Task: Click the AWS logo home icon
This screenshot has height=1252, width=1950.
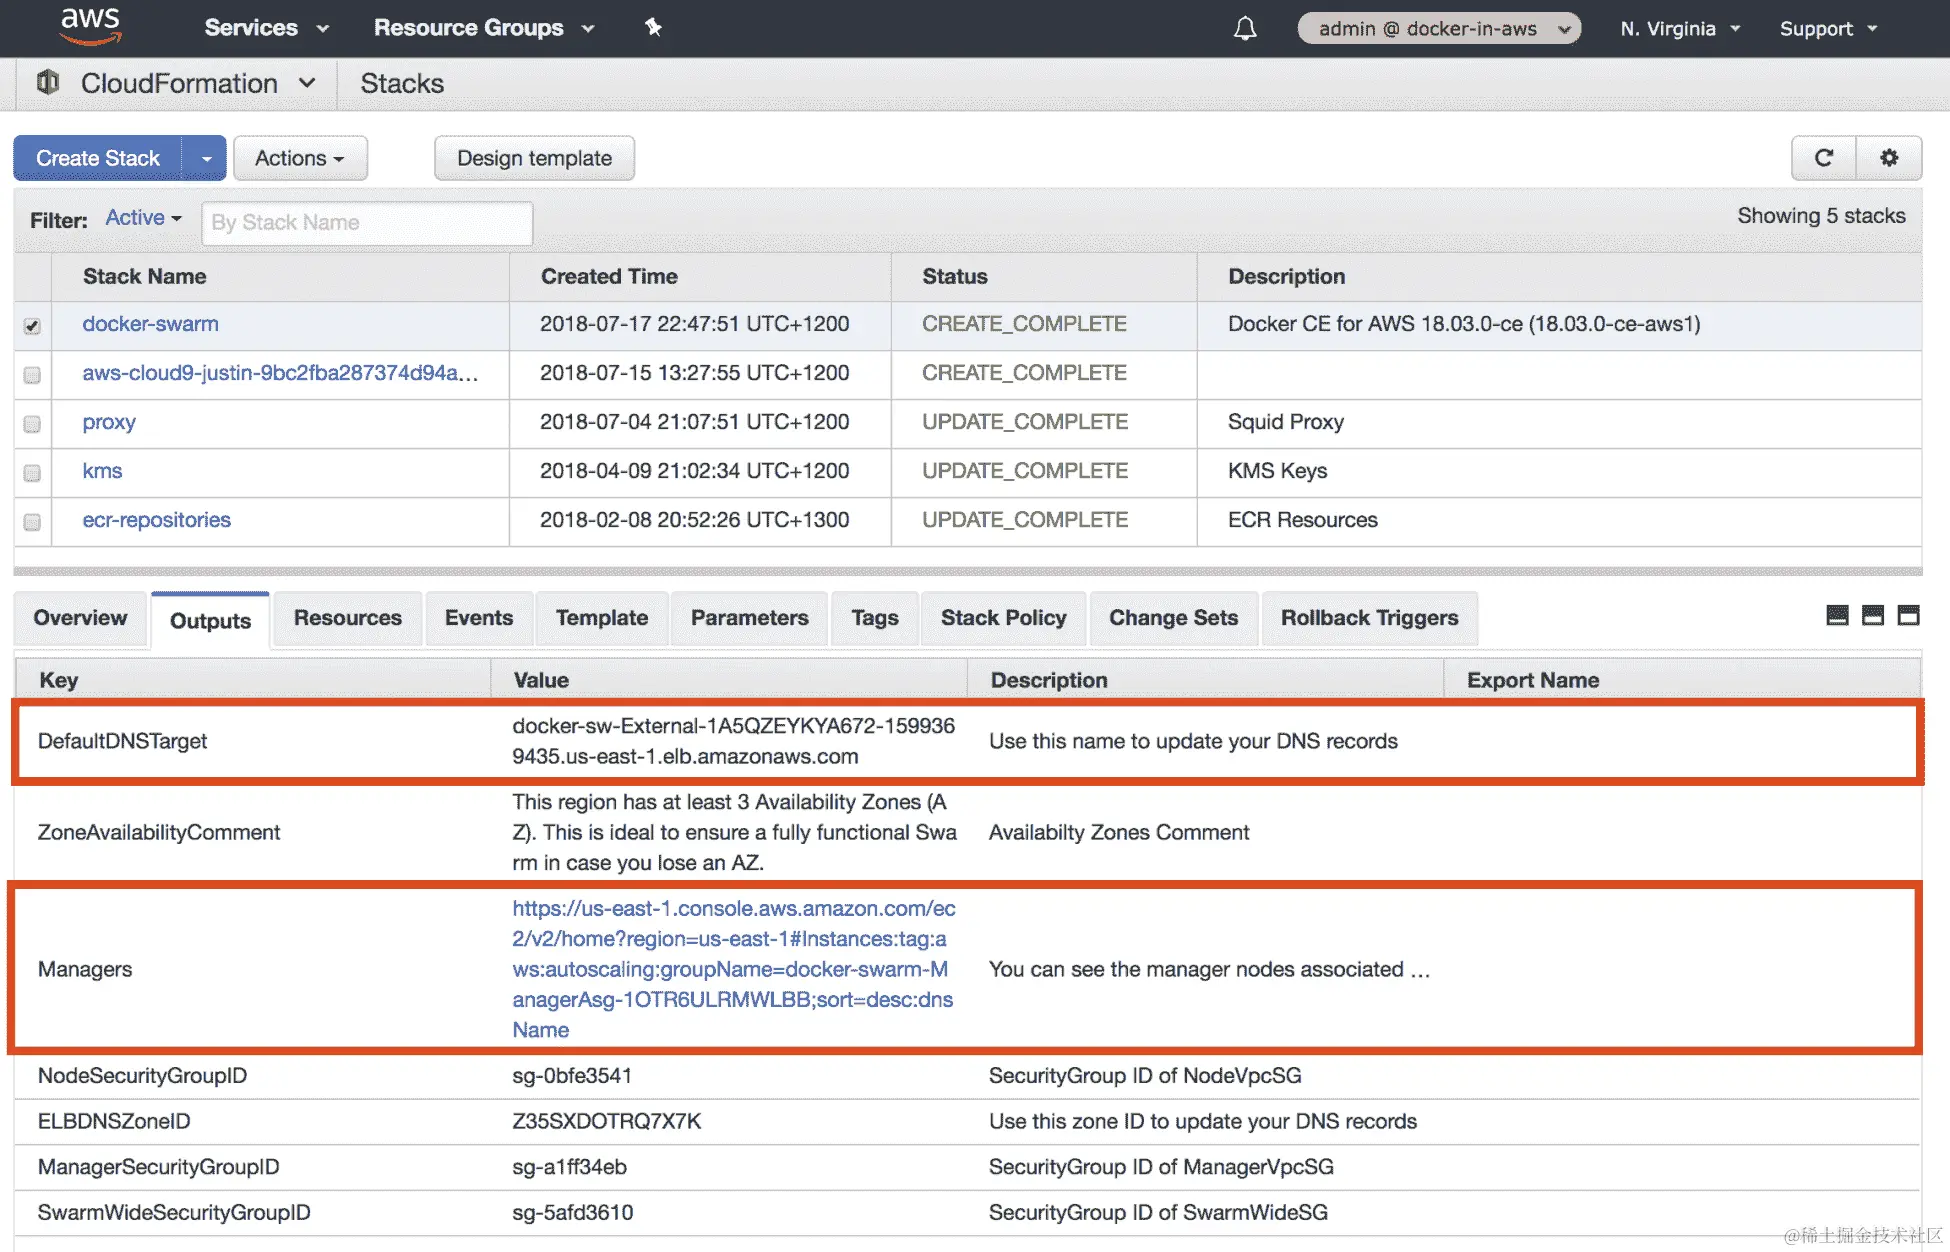Action: tap(90, 27)
